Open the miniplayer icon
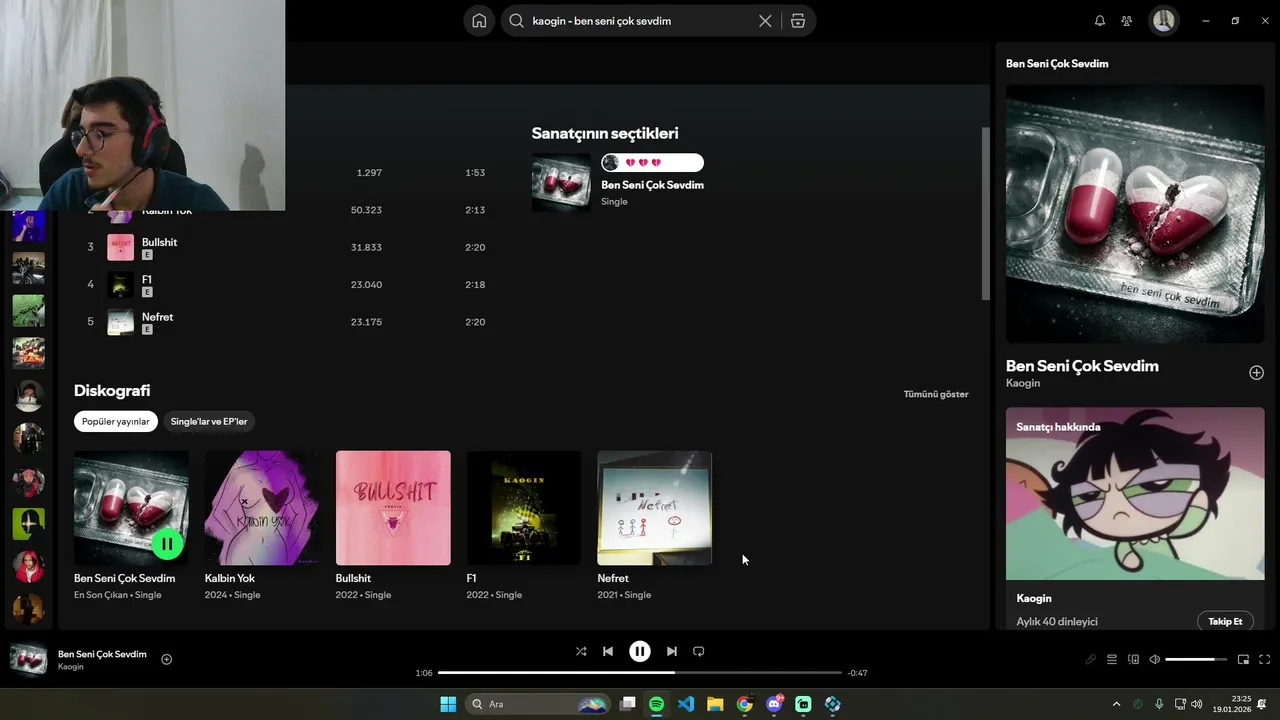The image size is (1280, 720). (x=1244, y=659)
